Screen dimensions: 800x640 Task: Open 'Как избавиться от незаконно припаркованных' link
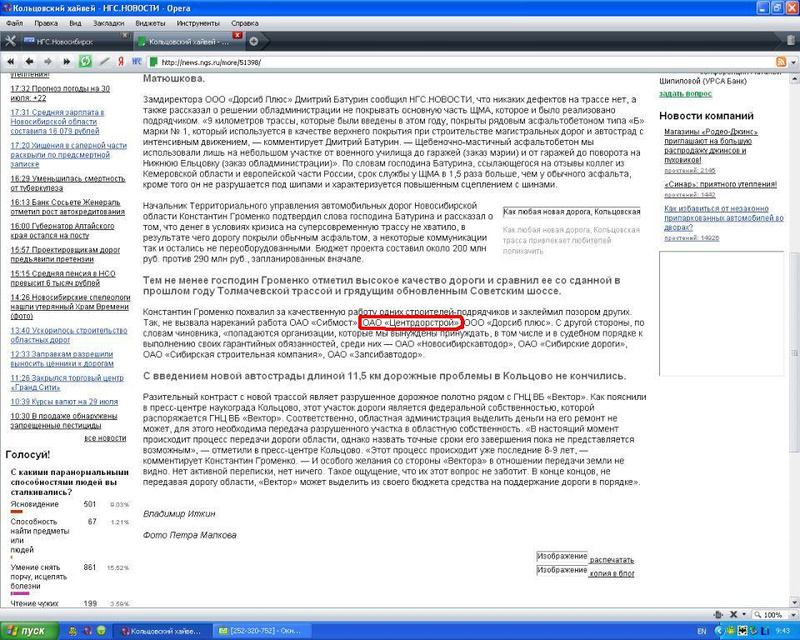click(x=723, y=217)
